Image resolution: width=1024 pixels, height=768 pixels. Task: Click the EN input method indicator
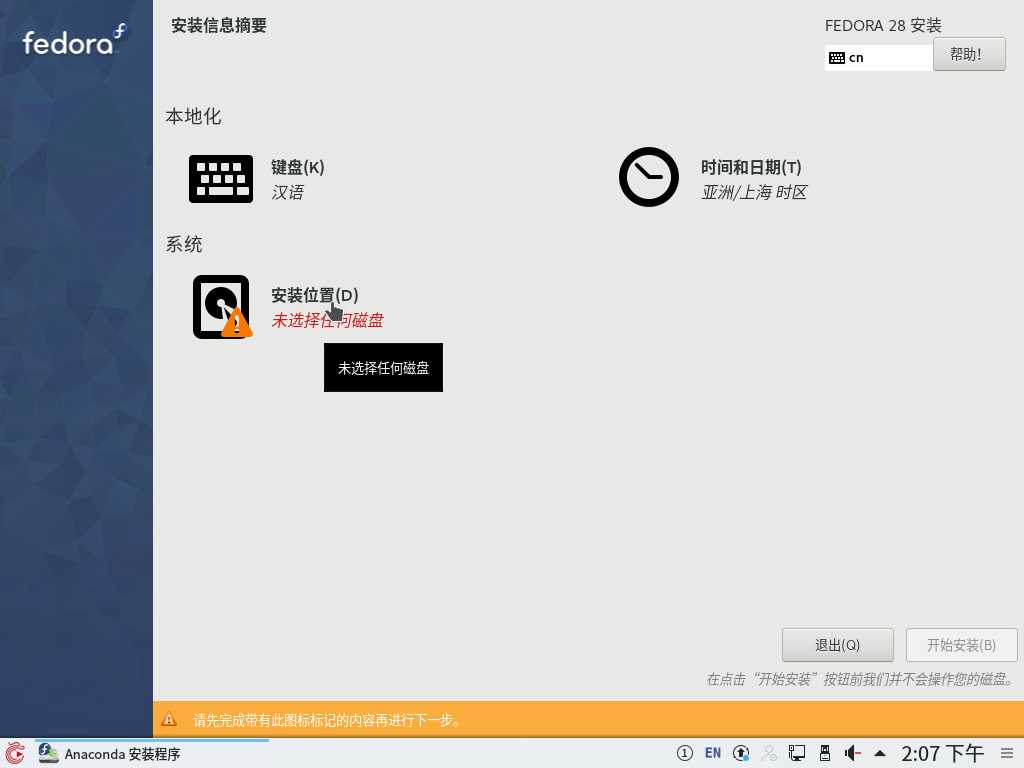(713, 753)
